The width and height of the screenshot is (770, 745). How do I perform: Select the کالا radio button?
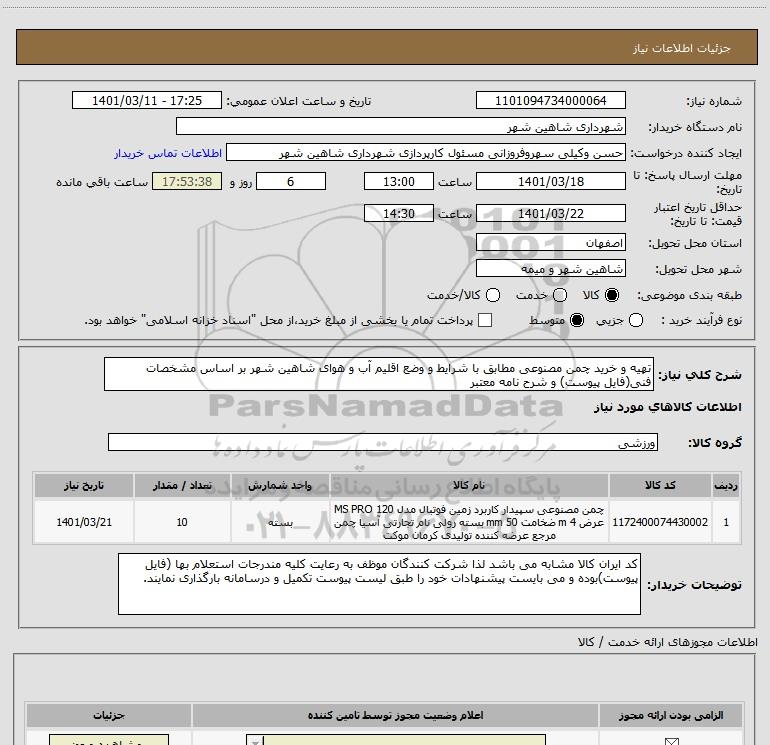(612, 295)
